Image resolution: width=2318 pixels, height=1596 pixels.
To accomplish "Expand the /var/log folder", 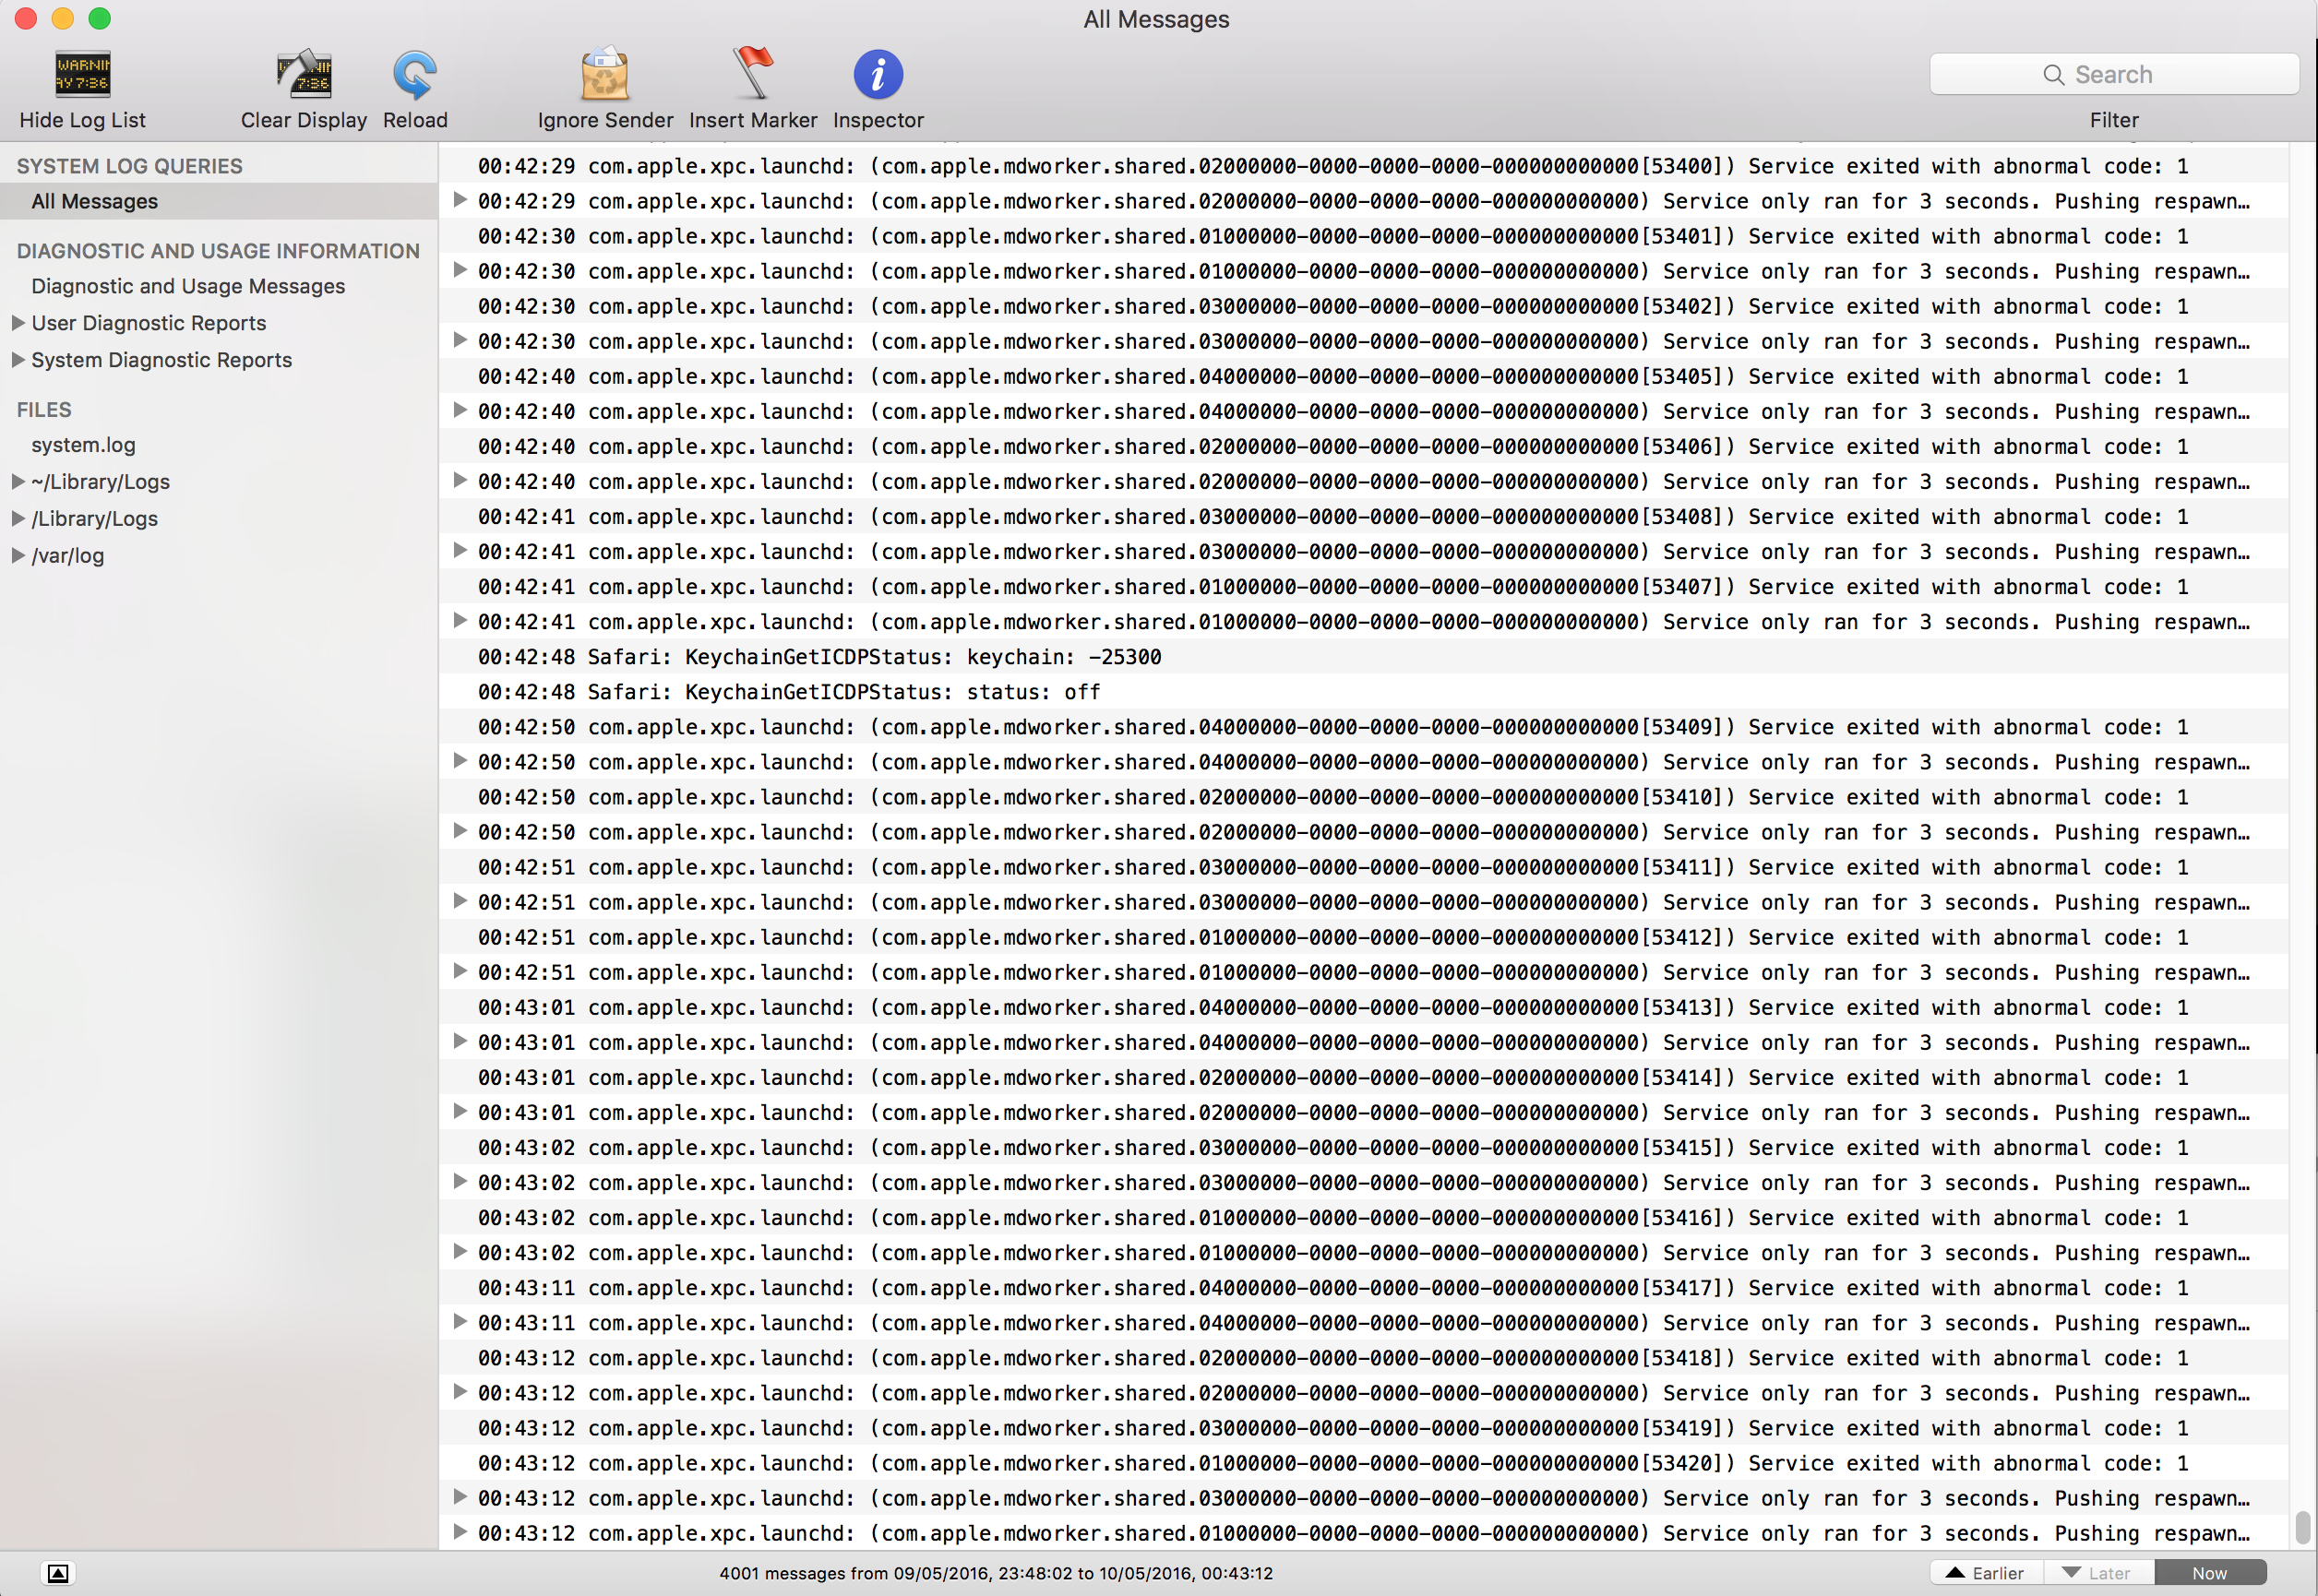I will [x=18, y=556].
